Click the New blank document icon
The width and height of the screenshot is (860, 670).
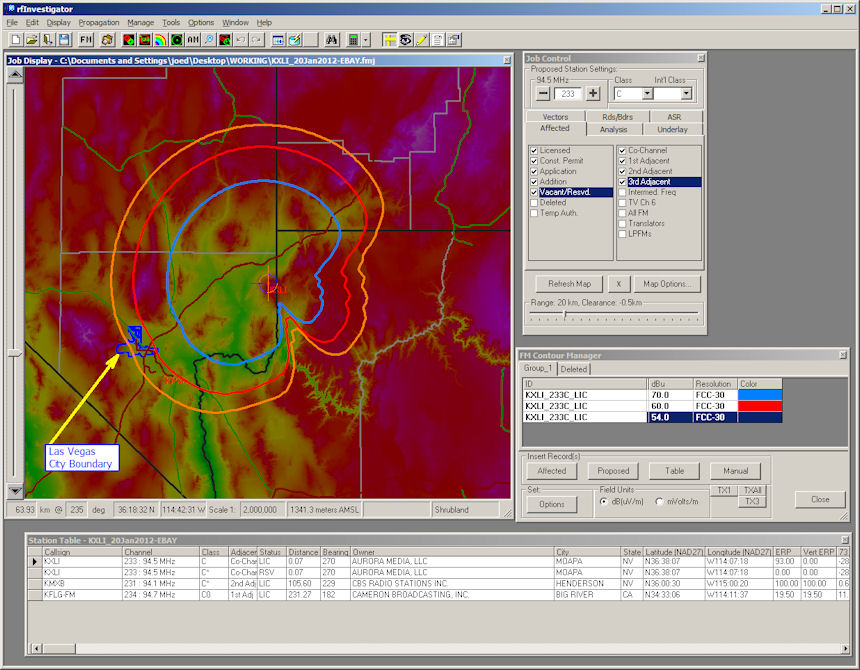pos(16,39)
